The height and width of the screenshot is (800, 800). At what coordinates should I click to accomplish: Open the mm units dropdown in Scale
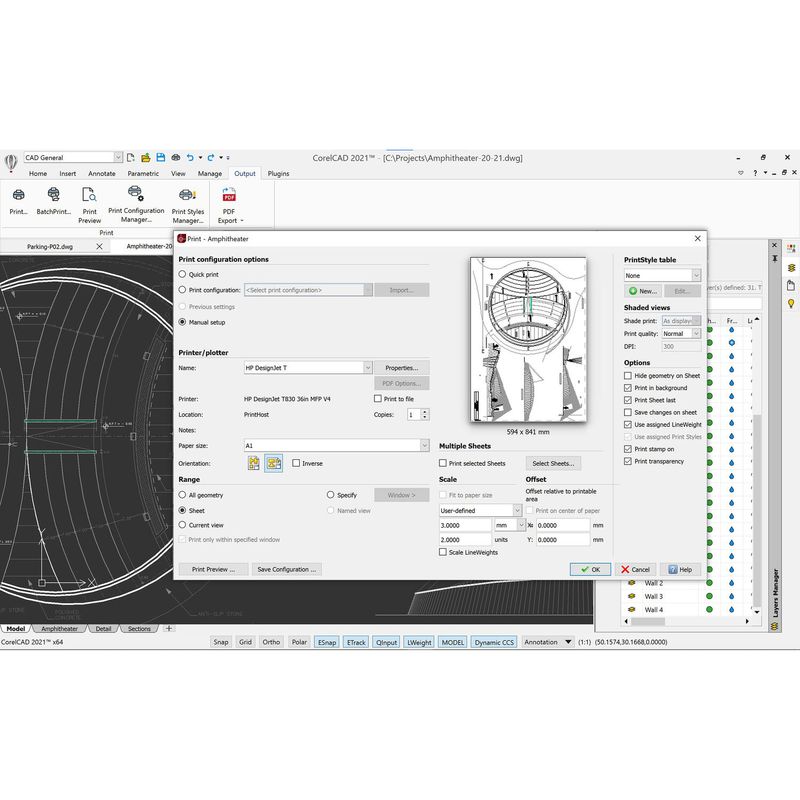521,525
